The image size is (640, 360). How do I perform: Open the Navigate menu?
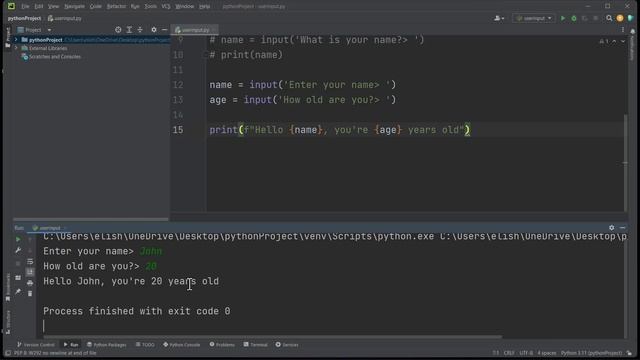click(74, 6)
